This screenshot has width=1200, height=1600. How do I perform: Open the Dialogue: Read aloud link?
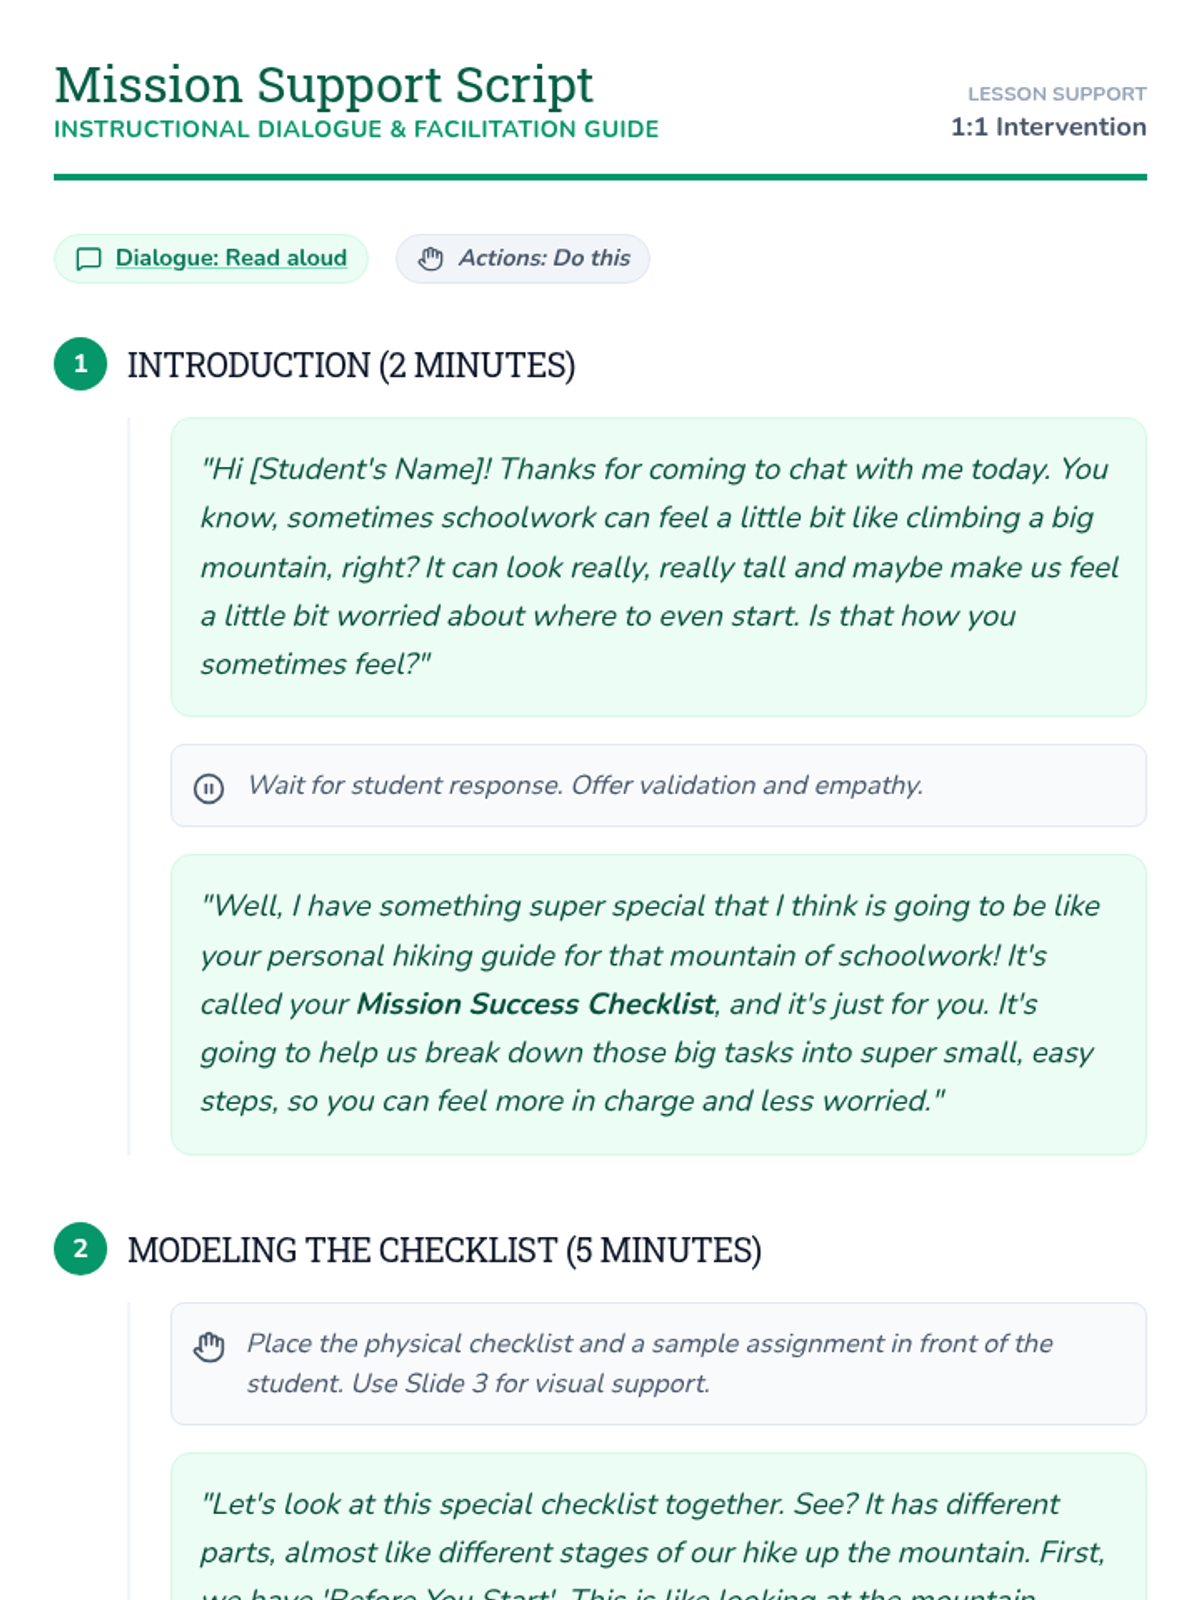[x=231, y=258]
